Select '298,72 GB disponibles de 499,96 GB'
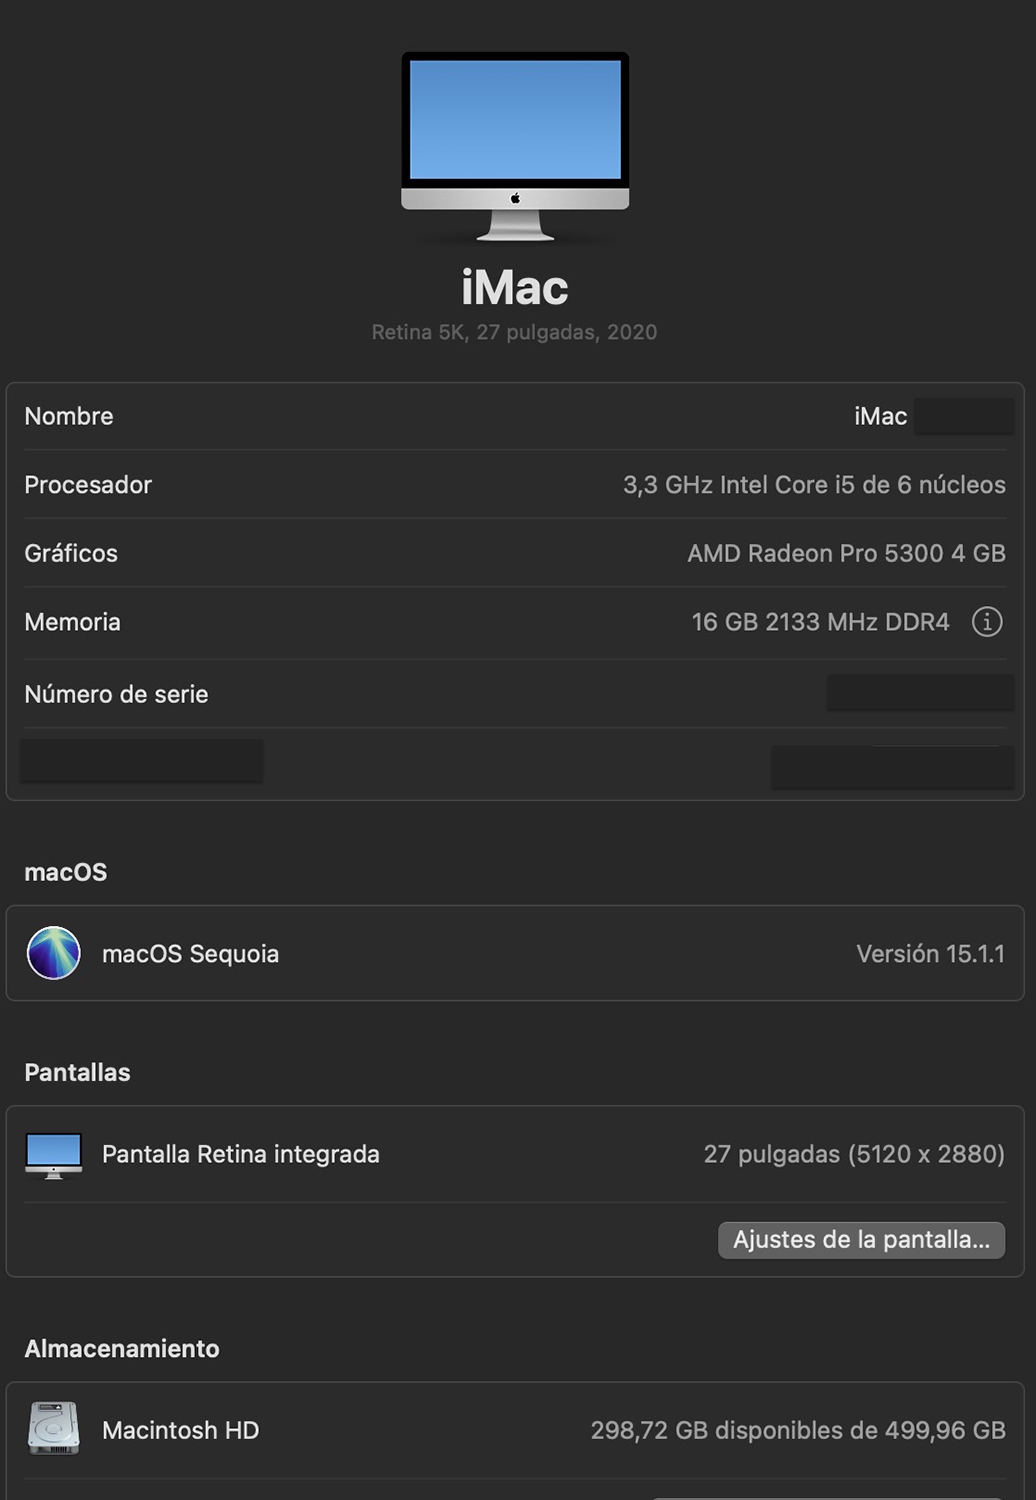1036x1500 pixels. (x=798, y=1430)
